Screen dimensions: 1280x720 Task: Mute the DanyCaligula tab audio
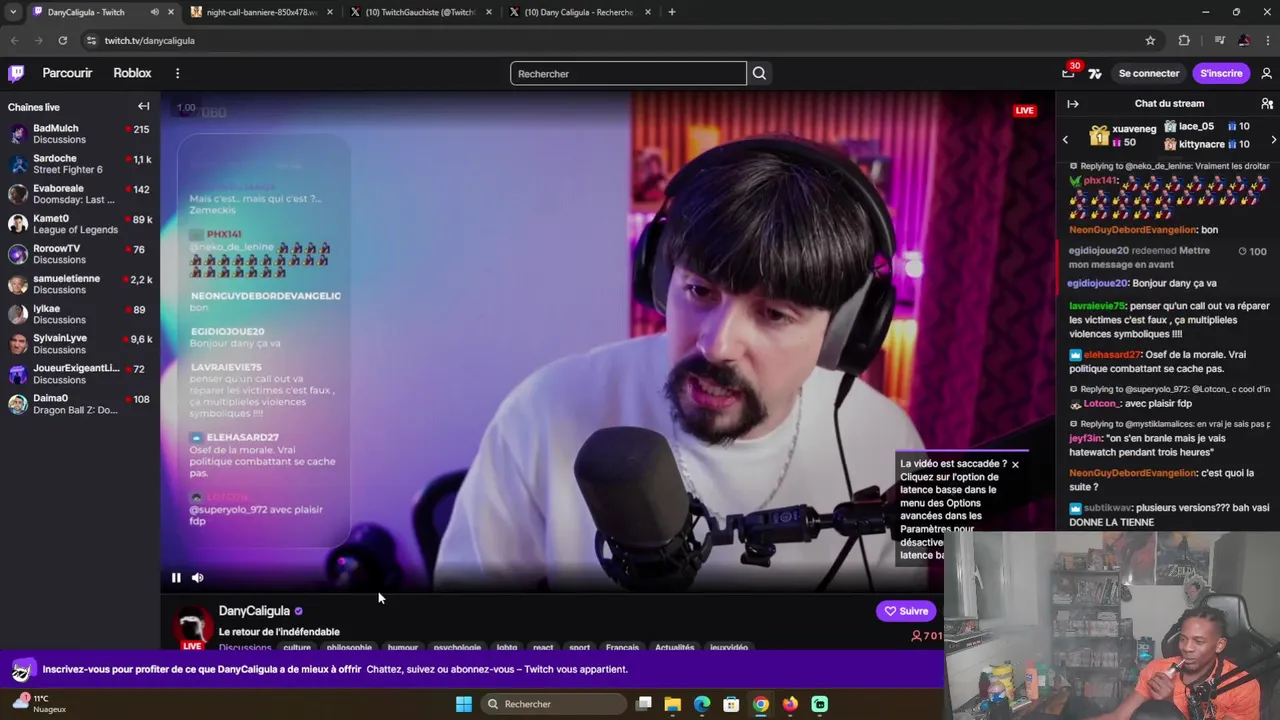(154, 12)
